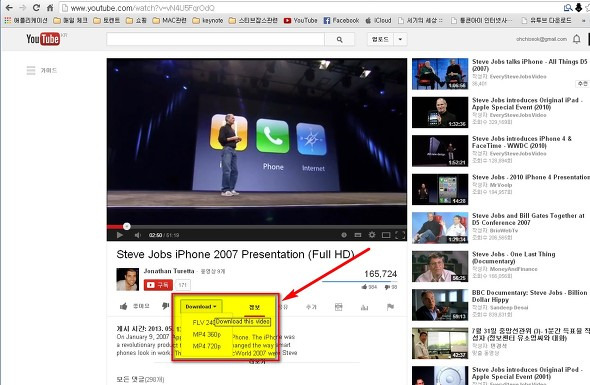Click the upload button in the header
This screenshot has height=385, width=590.
coord(380,39)
